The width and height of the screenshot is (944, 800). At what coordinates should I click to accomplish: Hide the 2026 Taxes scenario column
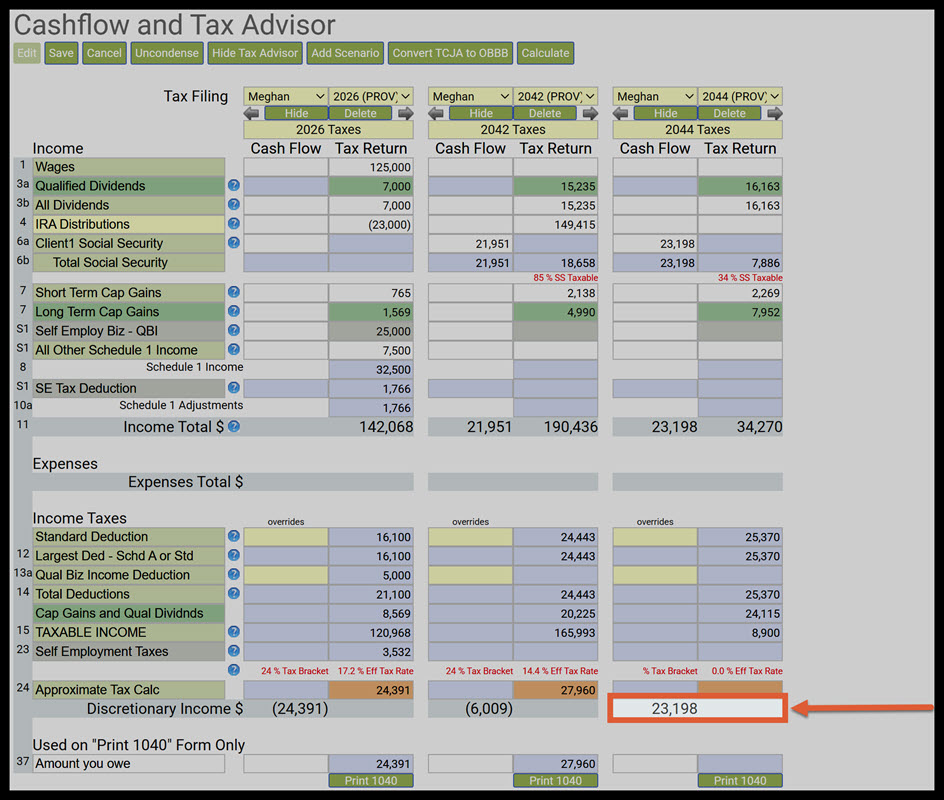[x=296, y=113]
